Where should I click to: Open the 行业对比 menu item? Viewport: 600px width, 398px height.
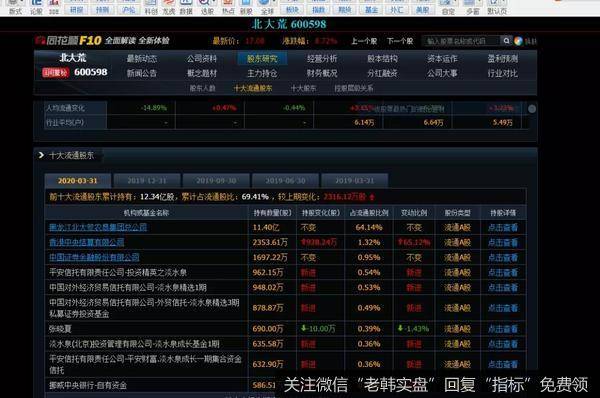pos(502,73)
